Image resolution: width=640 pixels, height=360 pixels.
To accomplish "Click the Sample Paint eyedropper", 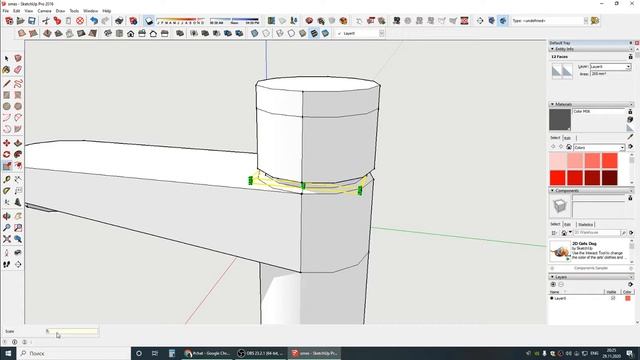I will click(x=630, y=137).
